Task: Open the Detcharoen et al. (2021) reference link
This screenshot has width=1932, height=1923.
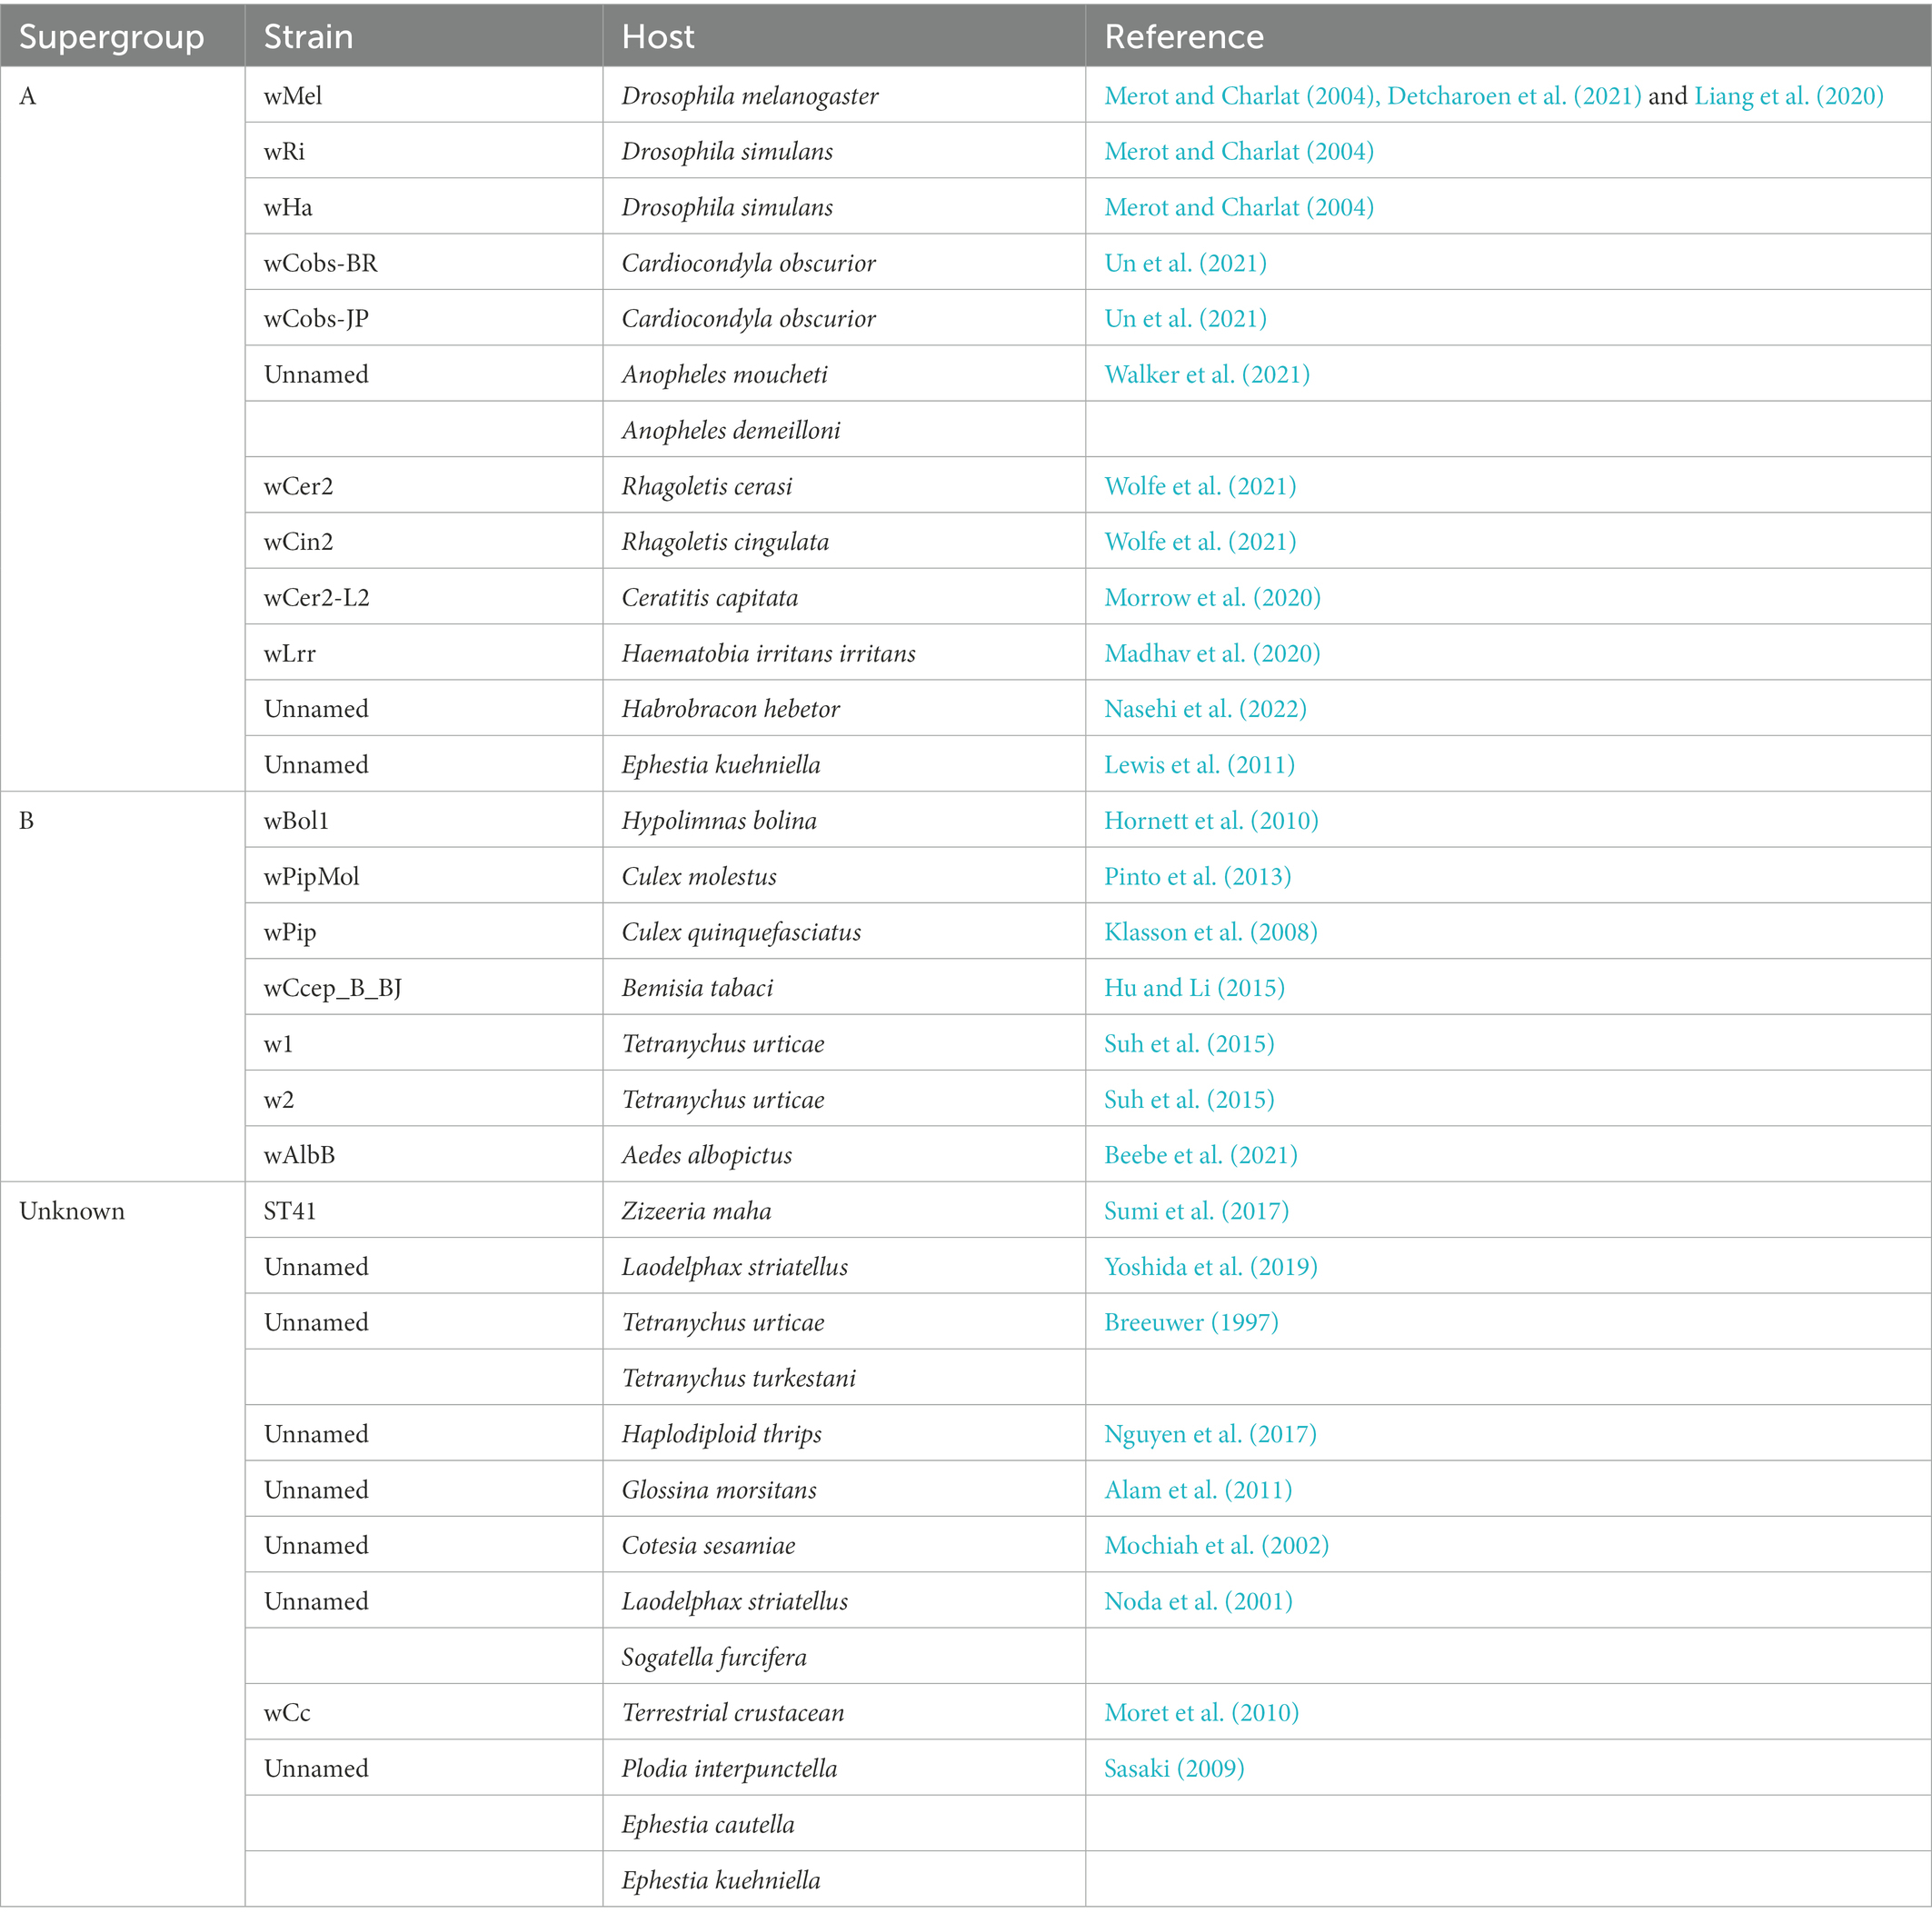Action: pos(1514,96)
